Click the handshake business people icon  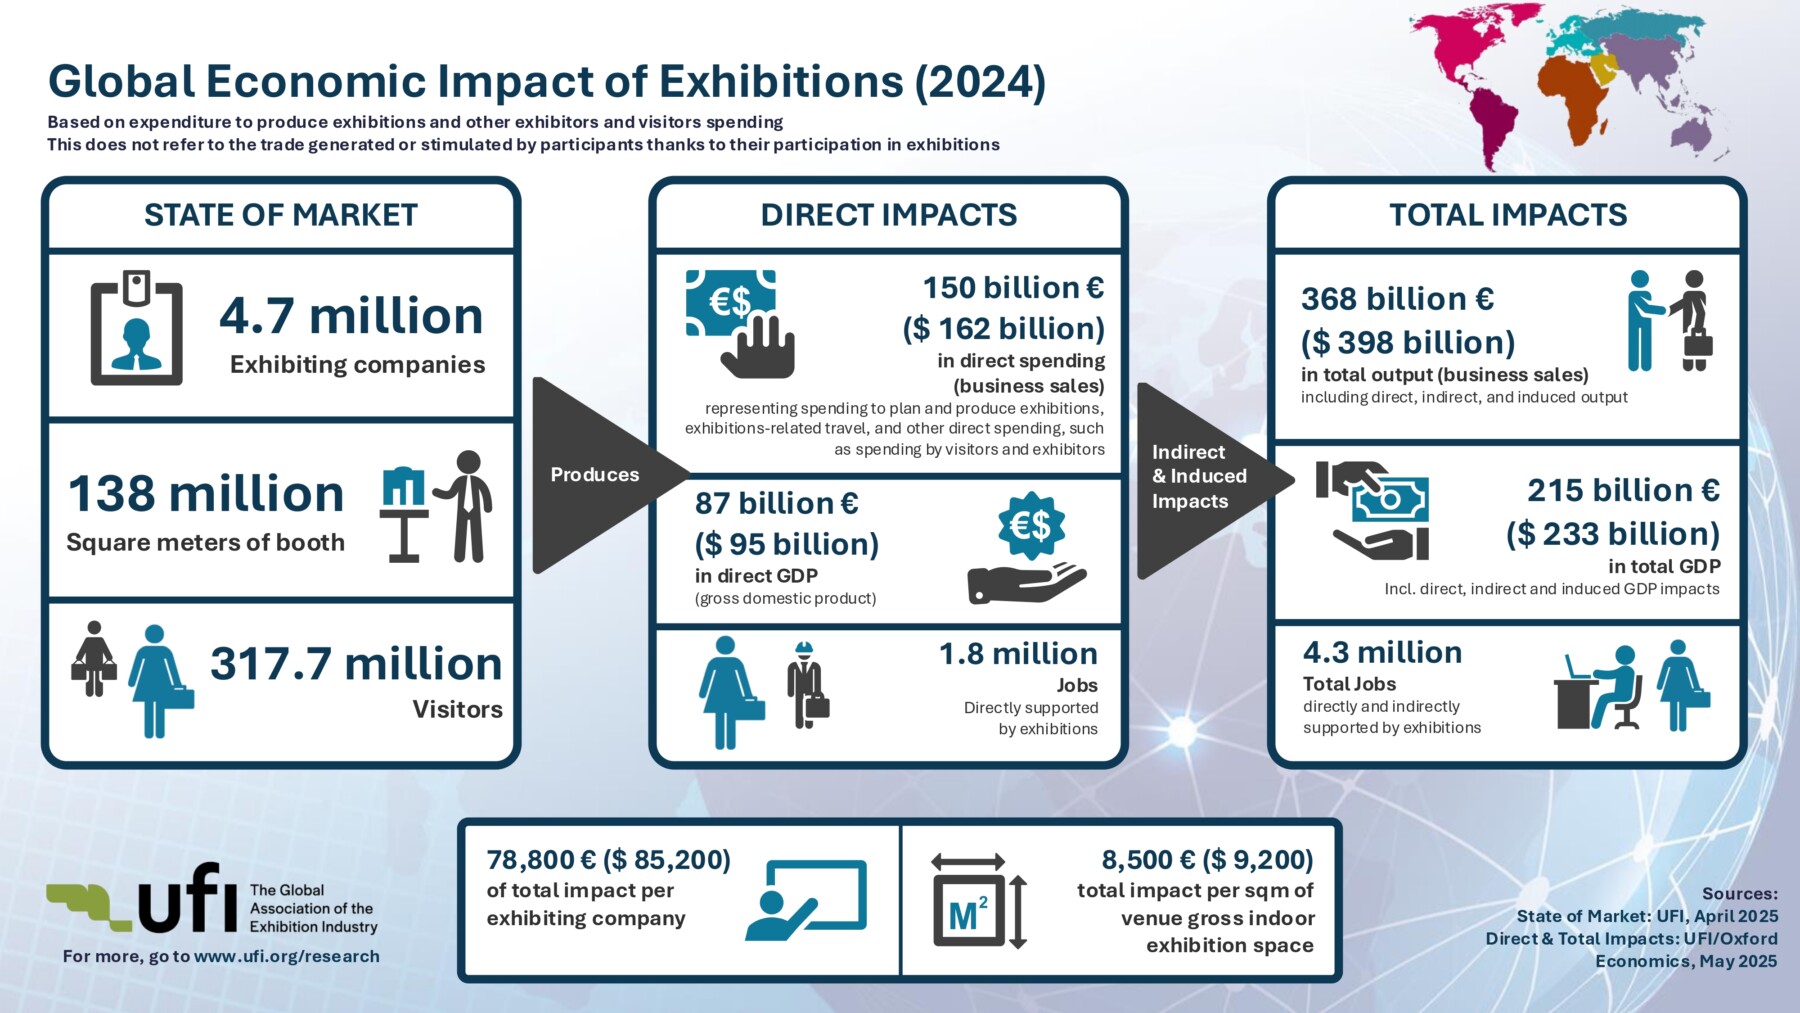click(x=1671, y=320)
